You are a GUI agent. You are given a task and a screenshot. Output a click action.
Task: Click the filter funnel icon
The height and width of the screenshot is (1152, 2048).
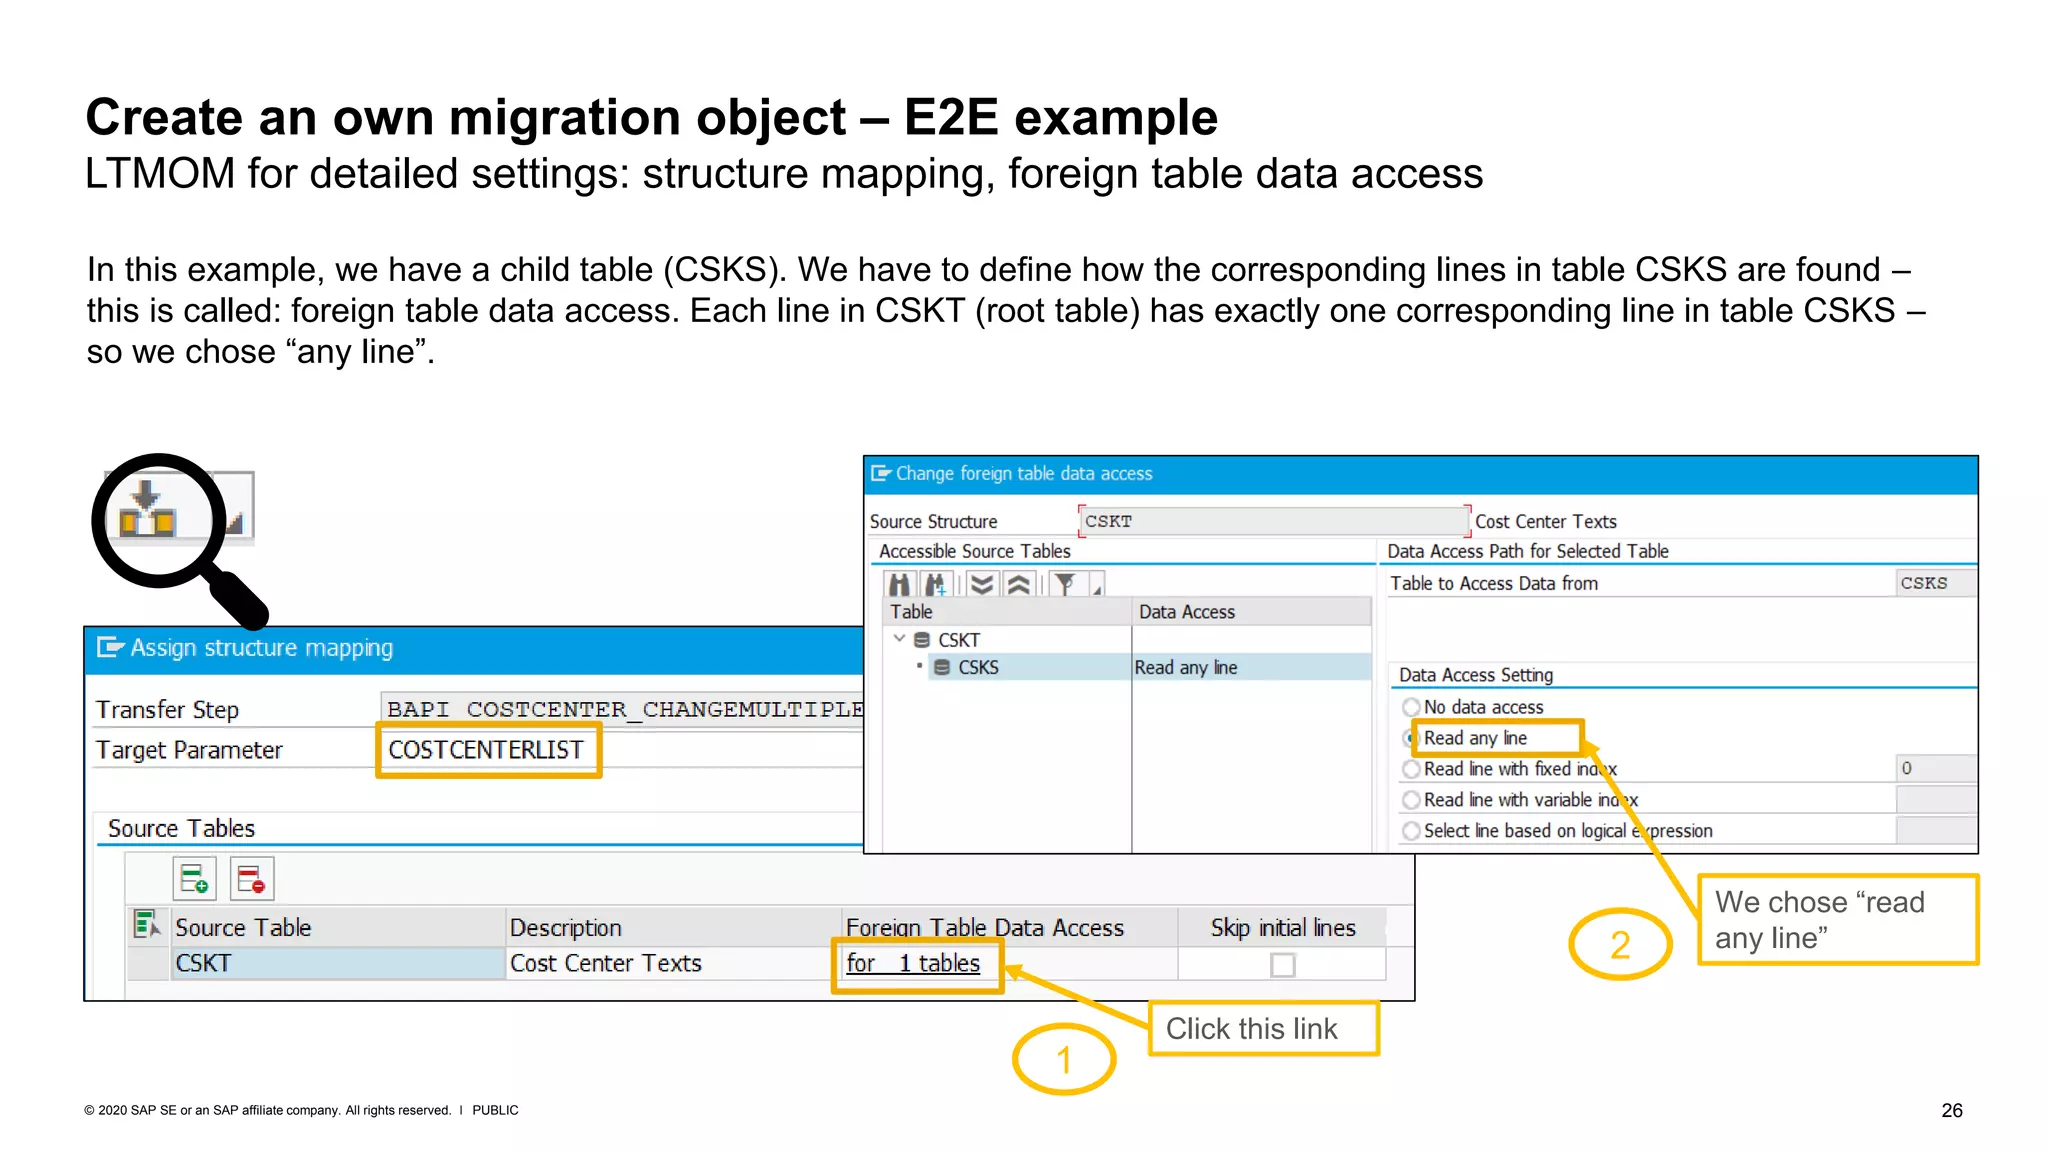pyautogui.click(x=1066, y=584)
